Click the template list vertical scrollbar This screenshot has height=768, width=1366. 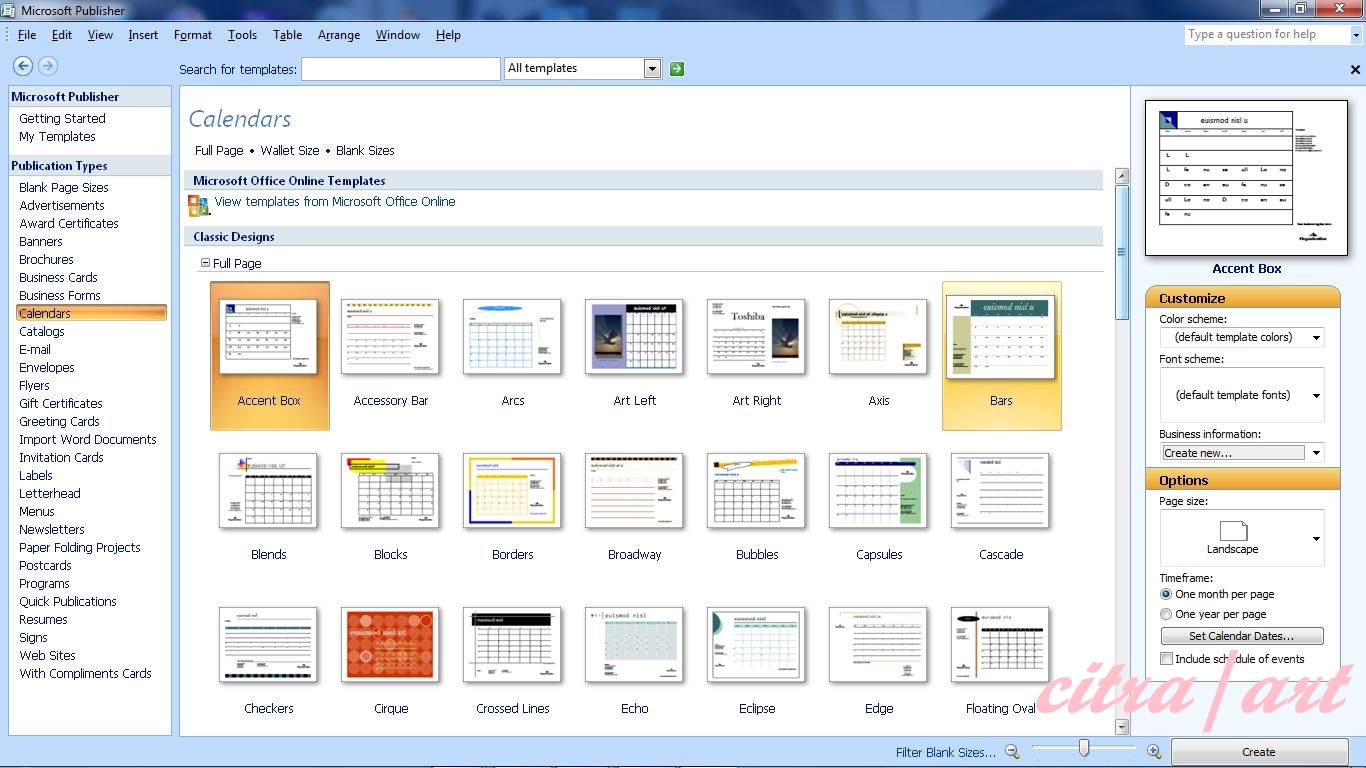click(1122, 251)
